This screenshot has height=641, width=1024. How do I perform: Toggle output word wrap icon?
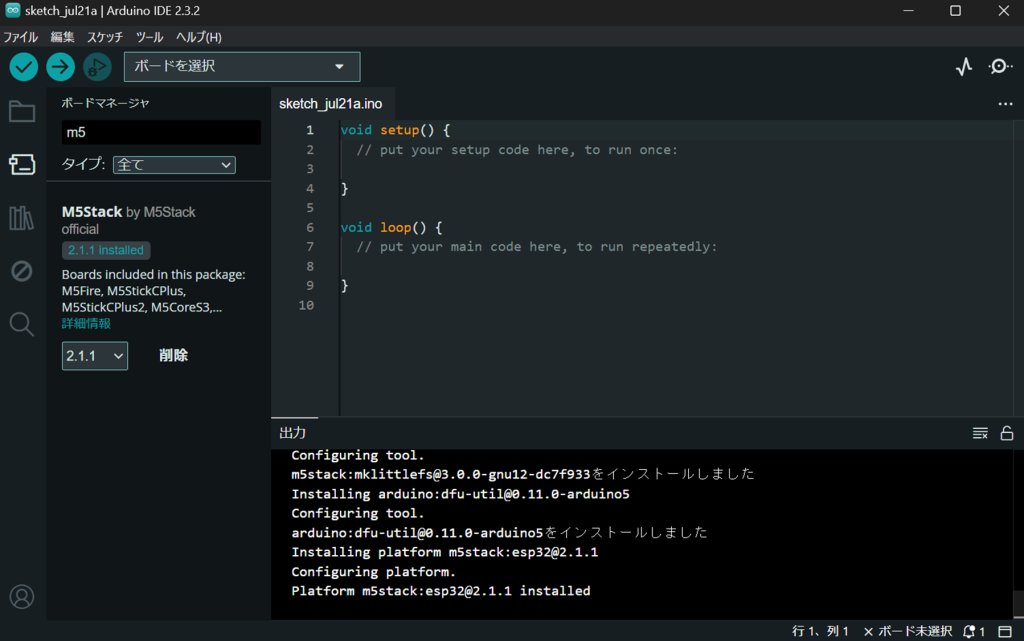(980, 433)
